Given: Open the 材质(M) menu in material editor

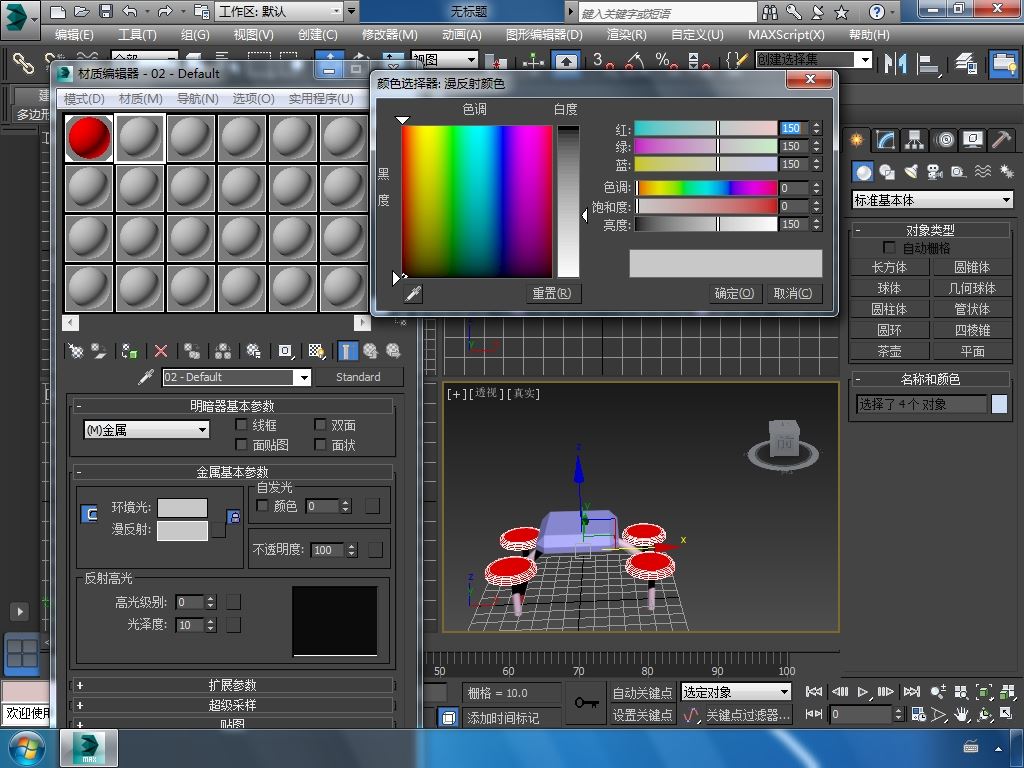Looking at the screenshot, I should click(140, 99).
